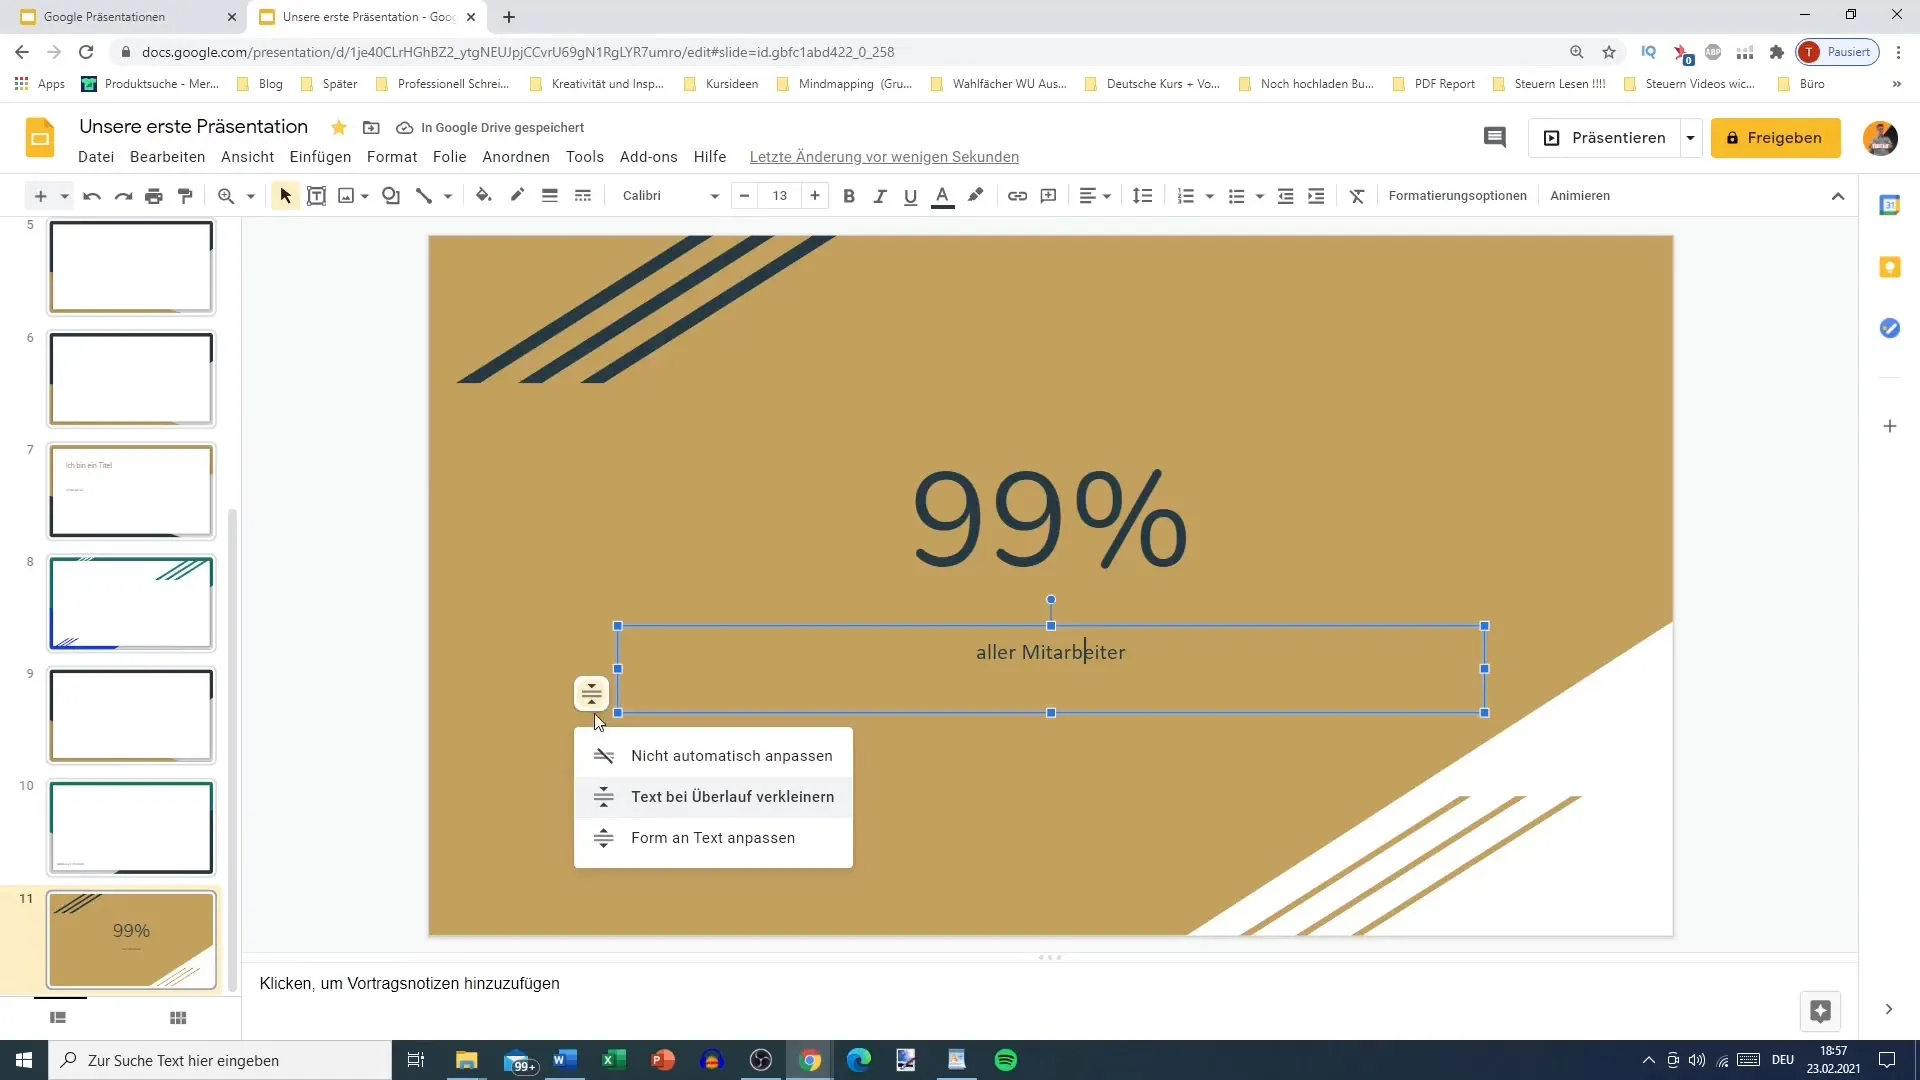Choose Nicht automatisch anpassen
Image resolution: width=1920 pixels, height=1080 pixels.
coord(713,756)
